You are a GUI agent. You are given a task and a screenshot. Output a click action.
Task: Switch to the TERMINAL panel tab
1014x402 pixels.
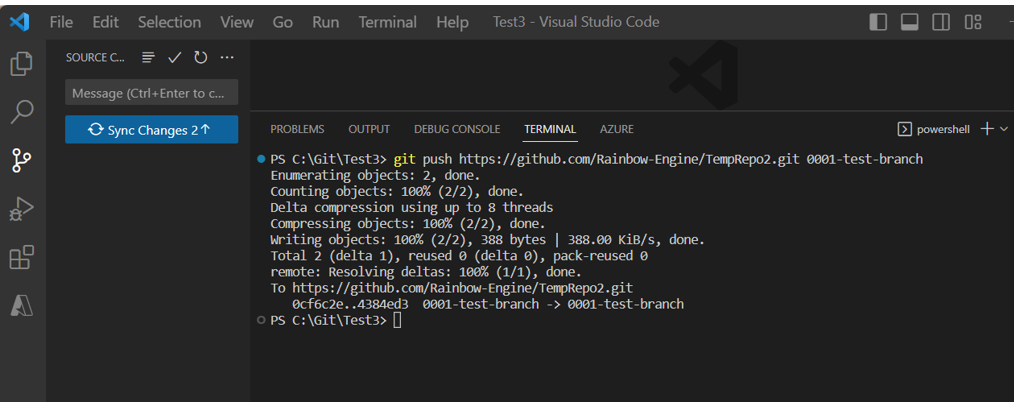(550, 129)
